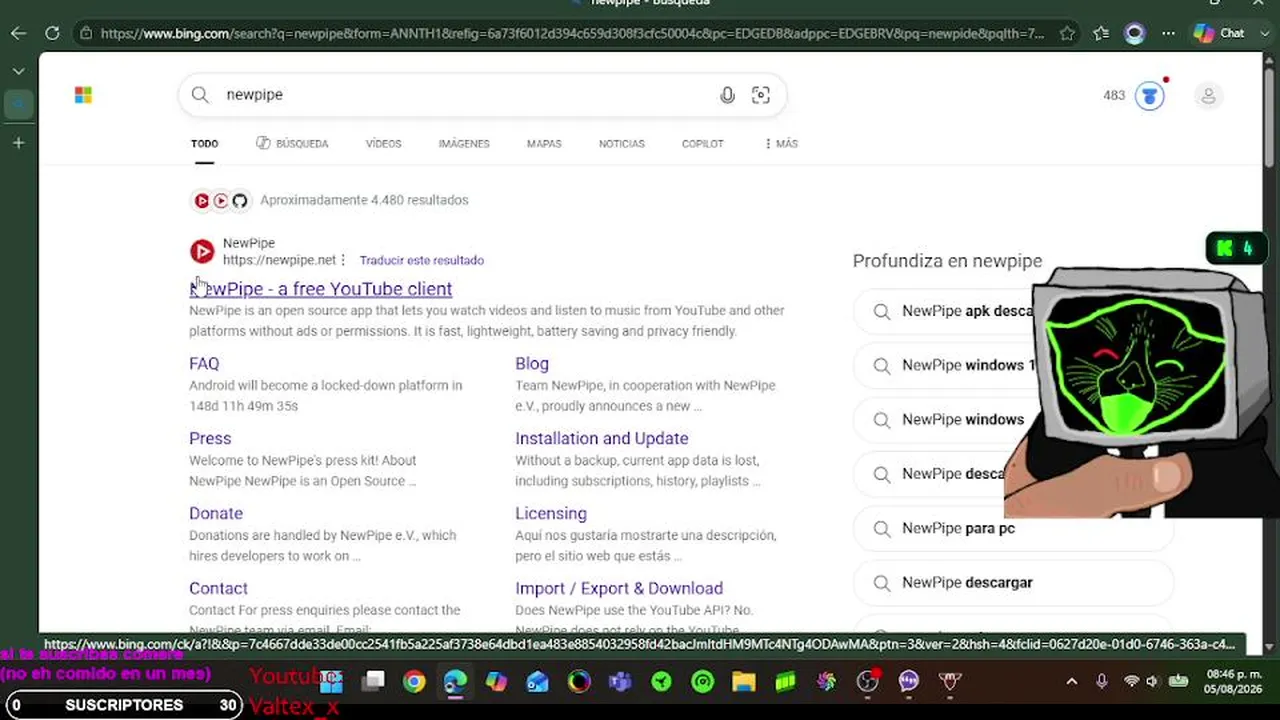The image size is (1280, 720).
Task: Open the Copilot Chat button
Action: (x=1220, y=33)
